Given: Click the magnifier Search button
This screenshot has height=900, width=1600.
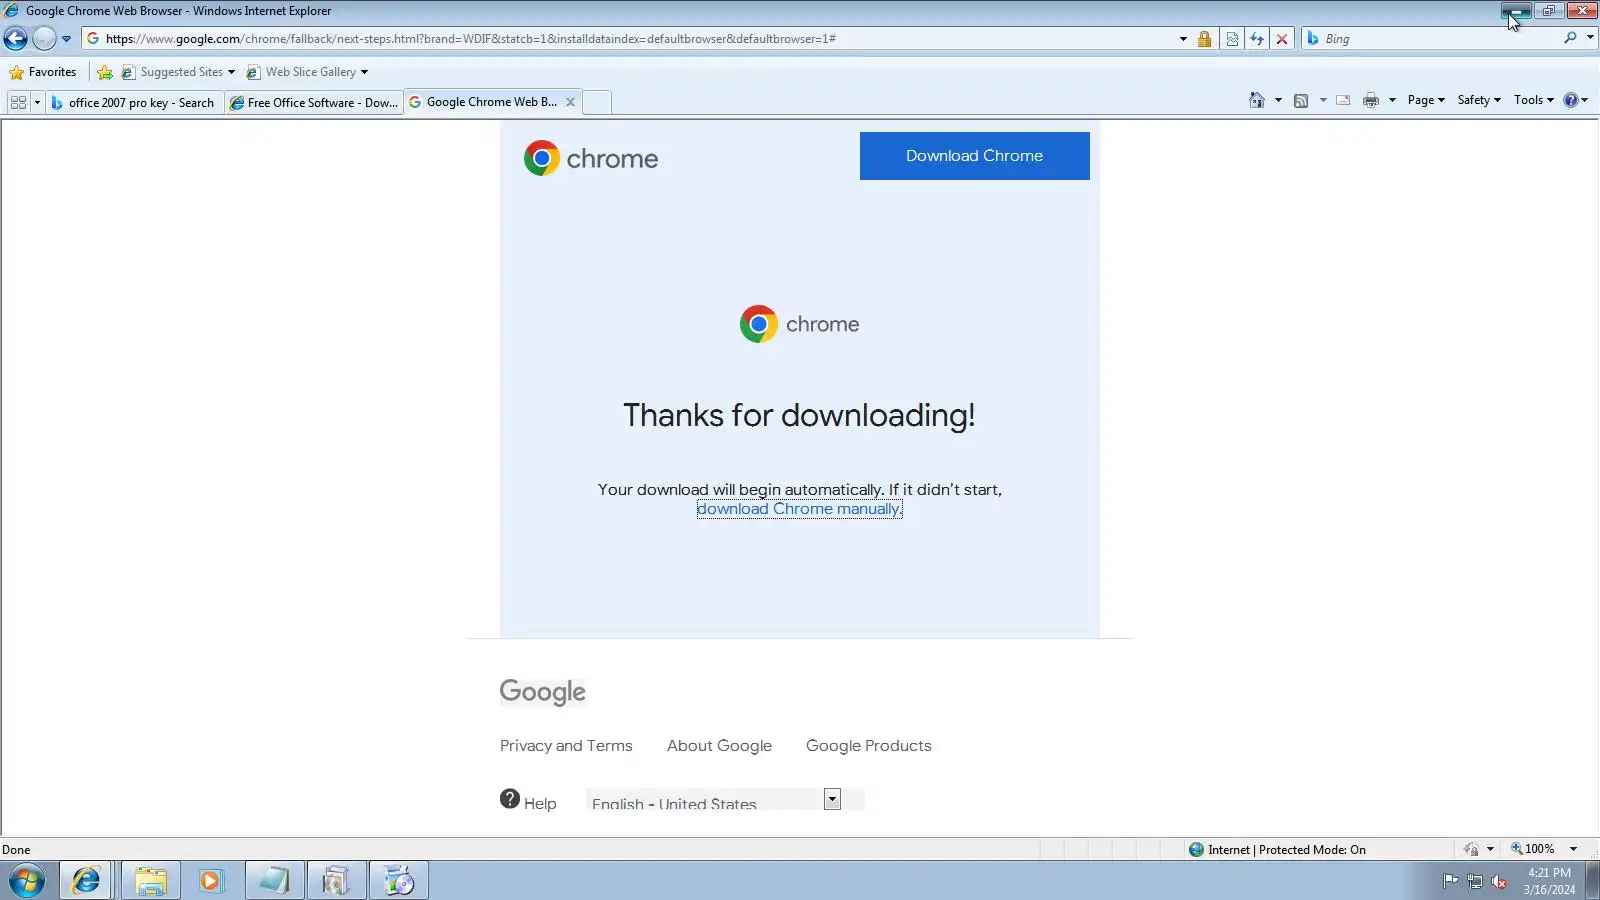Looking at the screenshot, I should coord(1570,38).
